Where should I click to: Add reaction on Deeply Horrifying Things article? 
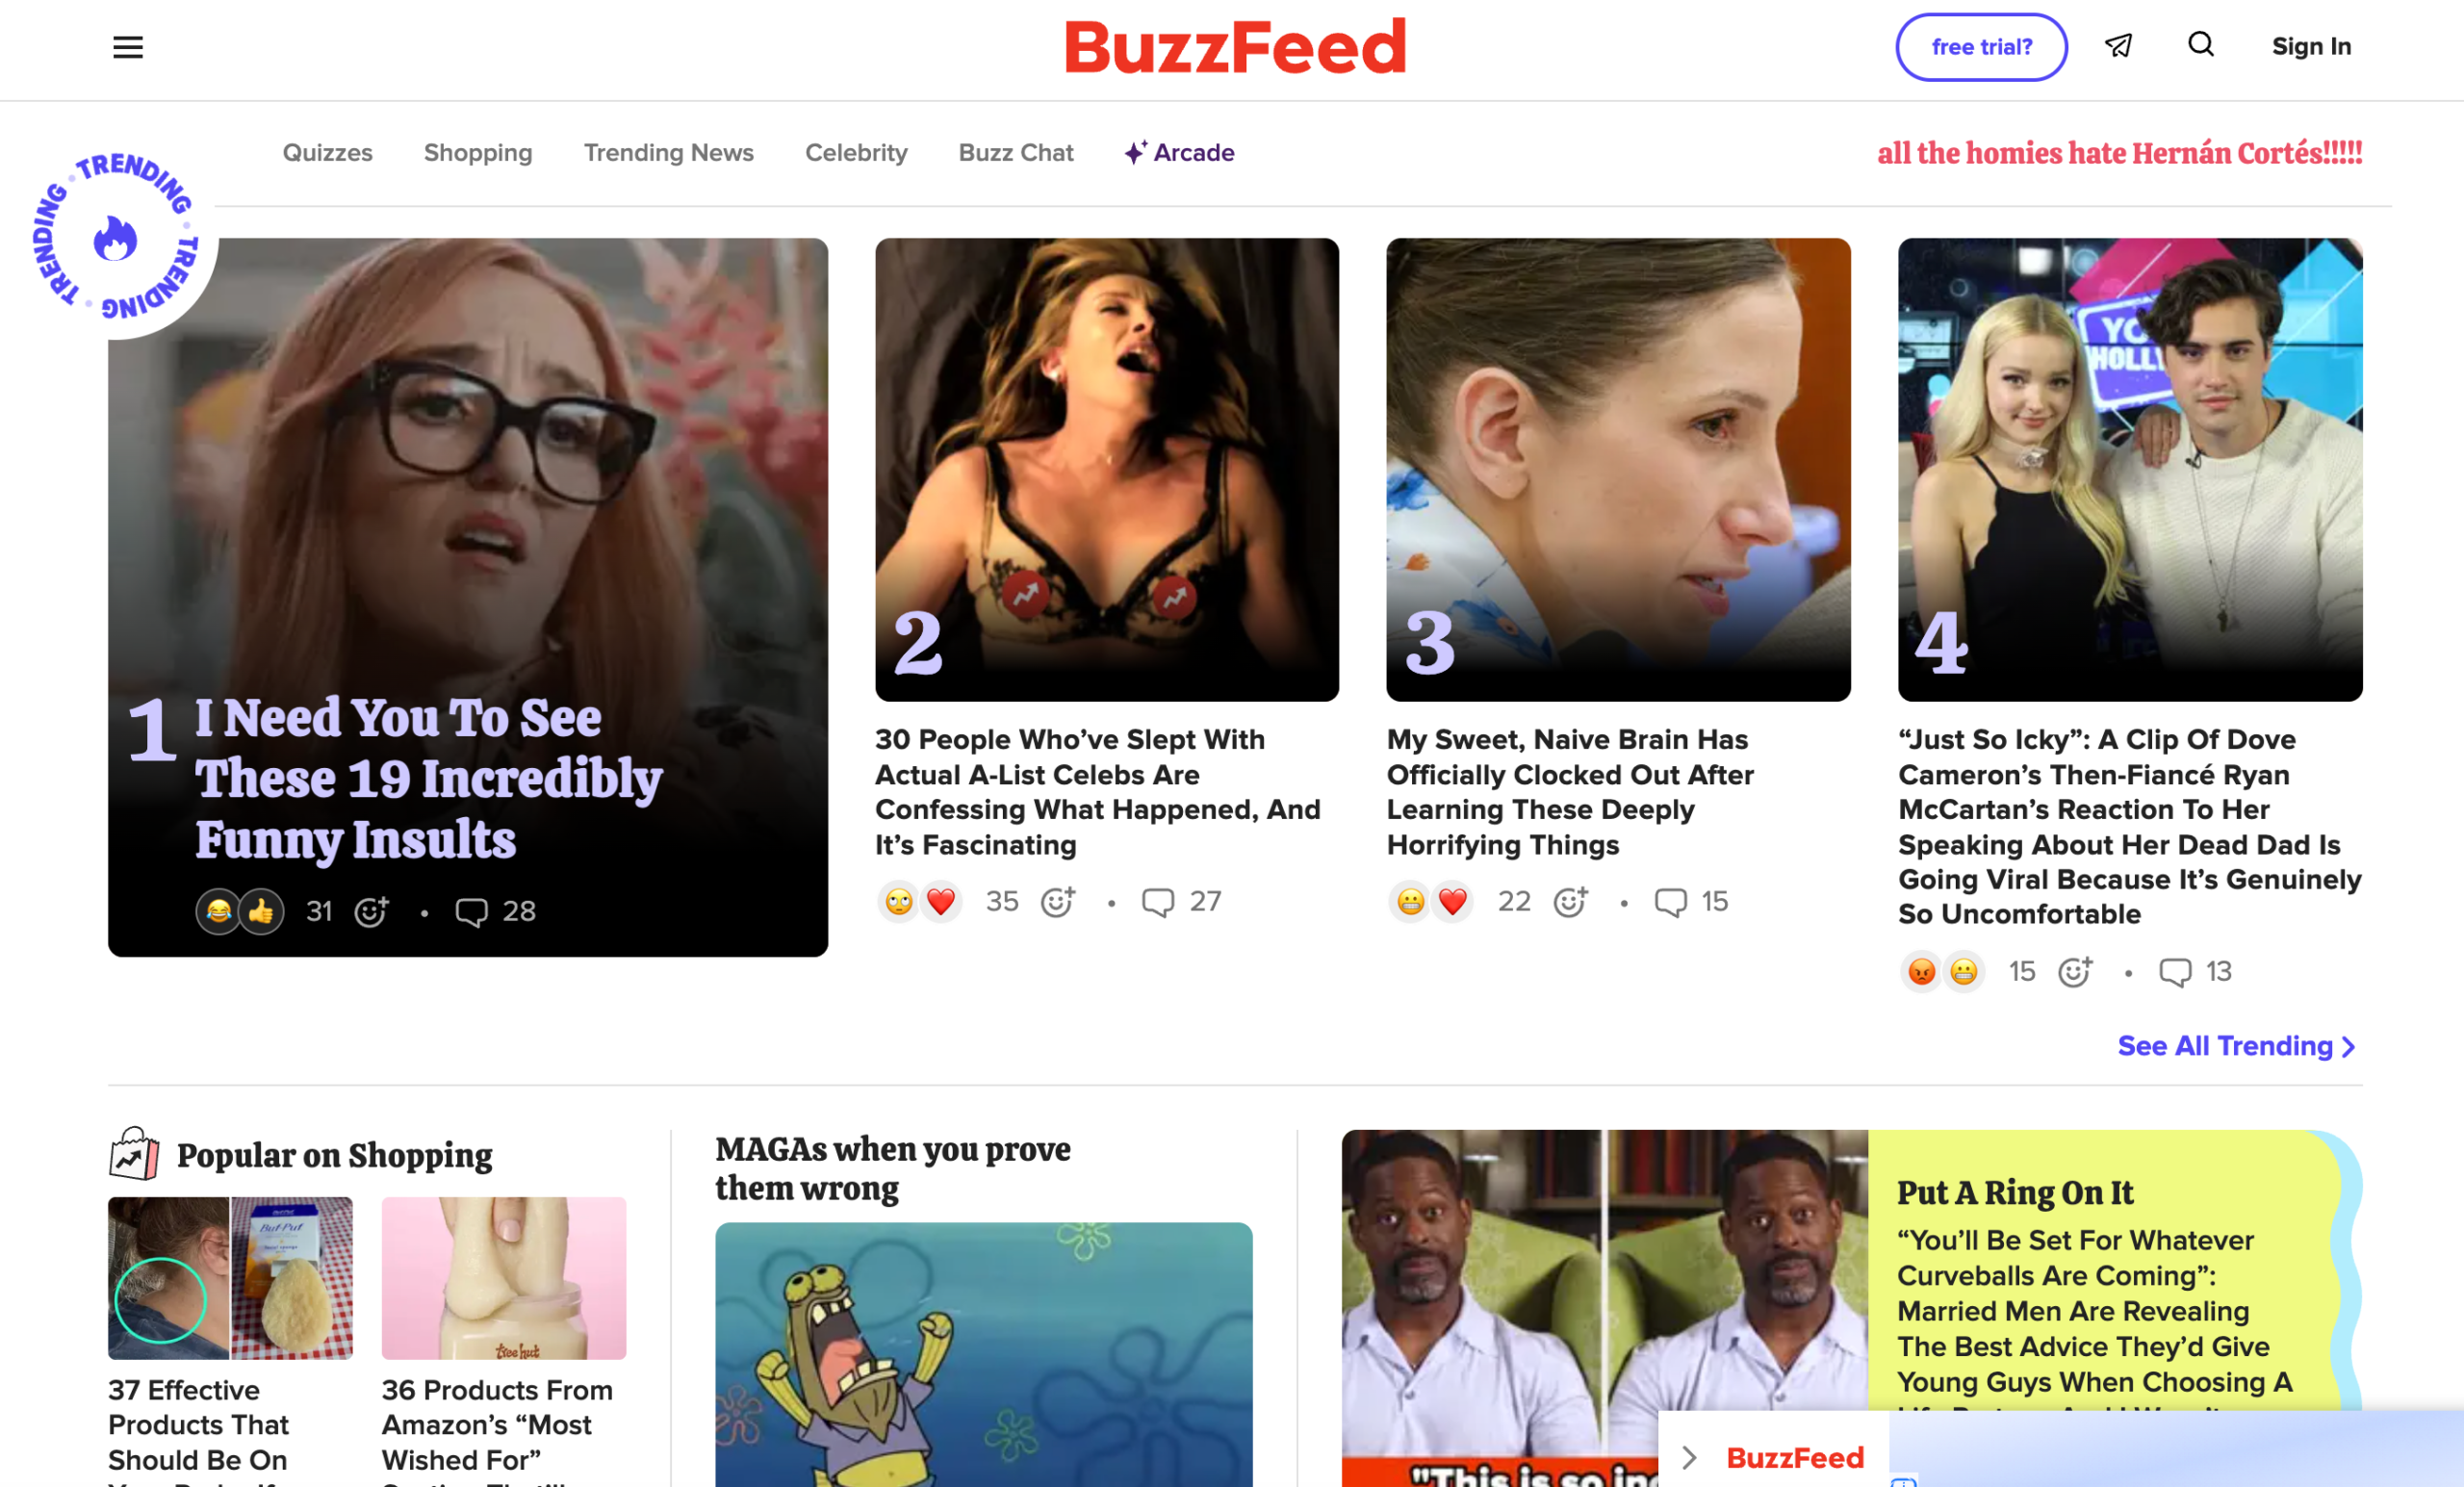(x=1570, y=901)
